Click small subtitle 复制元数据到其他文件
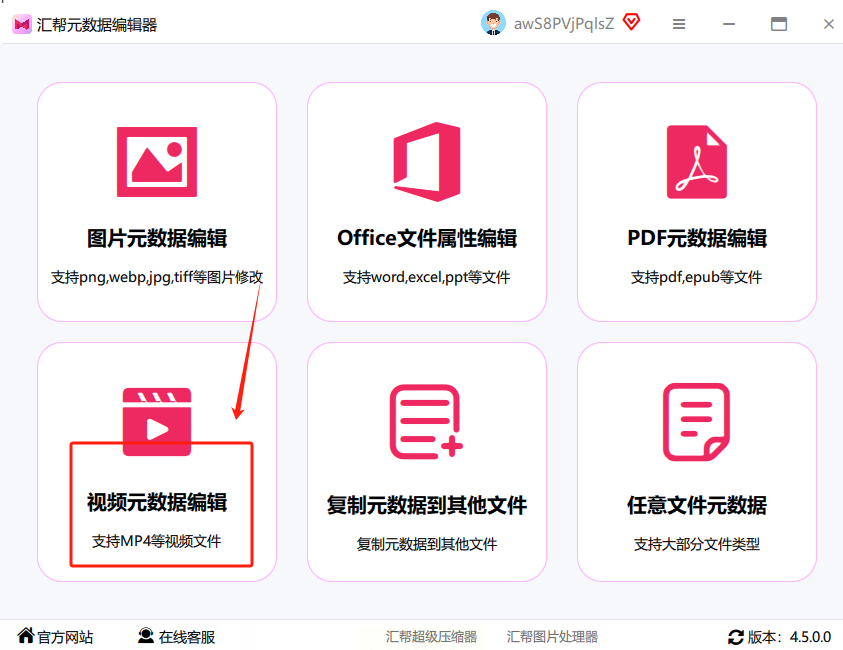Screen dimensions: 843x650 (x=427, y=544)
